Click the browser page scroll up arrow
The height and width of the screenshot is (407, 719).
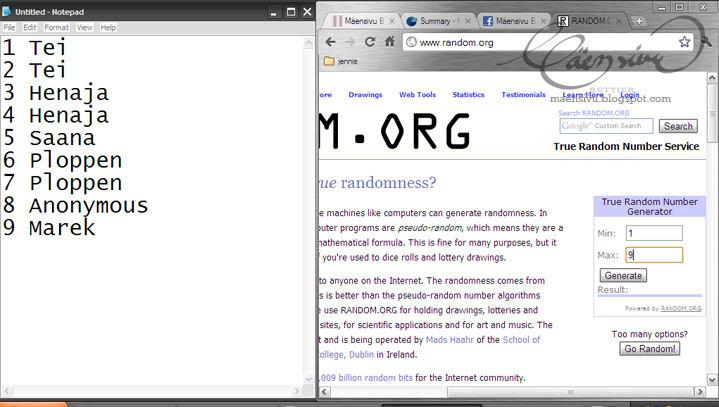tap(712, 77)
